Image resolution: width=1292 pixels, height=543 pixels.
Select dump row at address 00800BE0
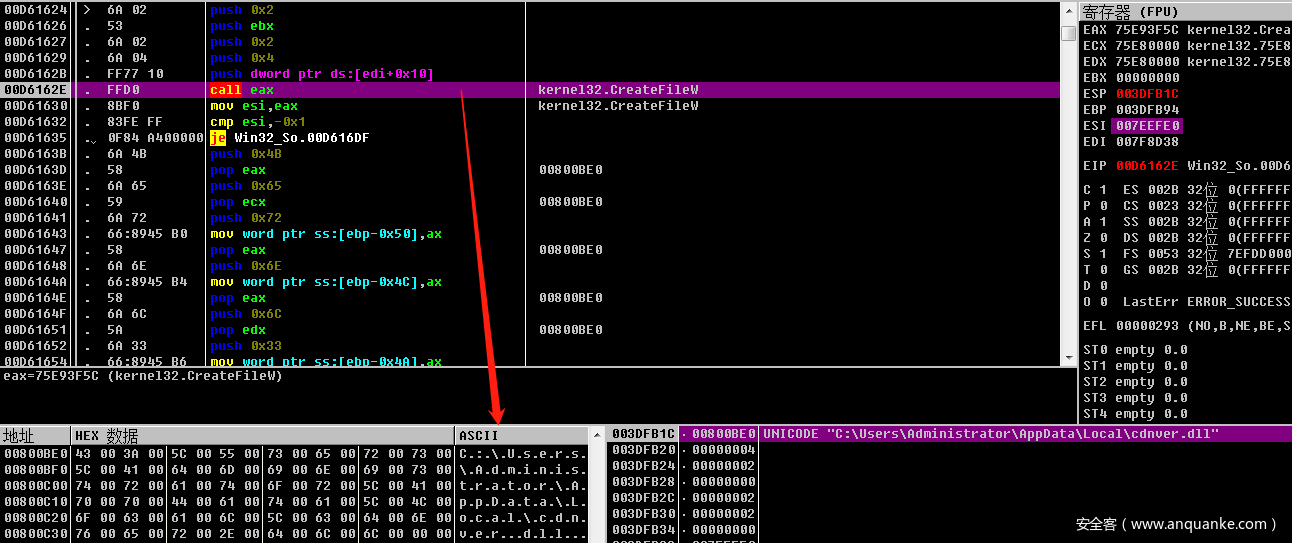pos(34,454)
